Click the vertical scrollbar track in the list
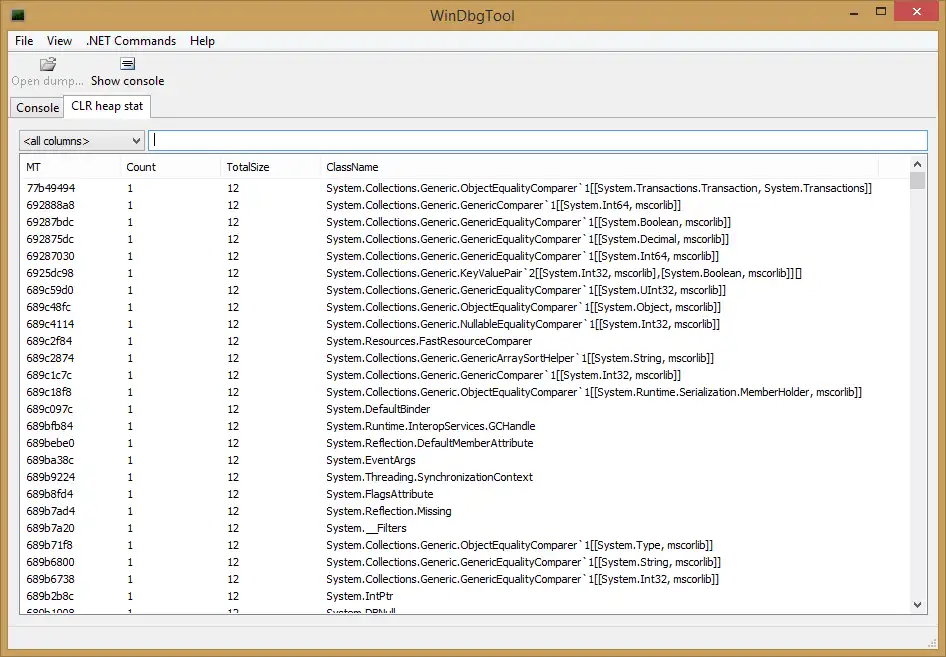This screenshot has width=946, height=657. click(x=917, y=400)
